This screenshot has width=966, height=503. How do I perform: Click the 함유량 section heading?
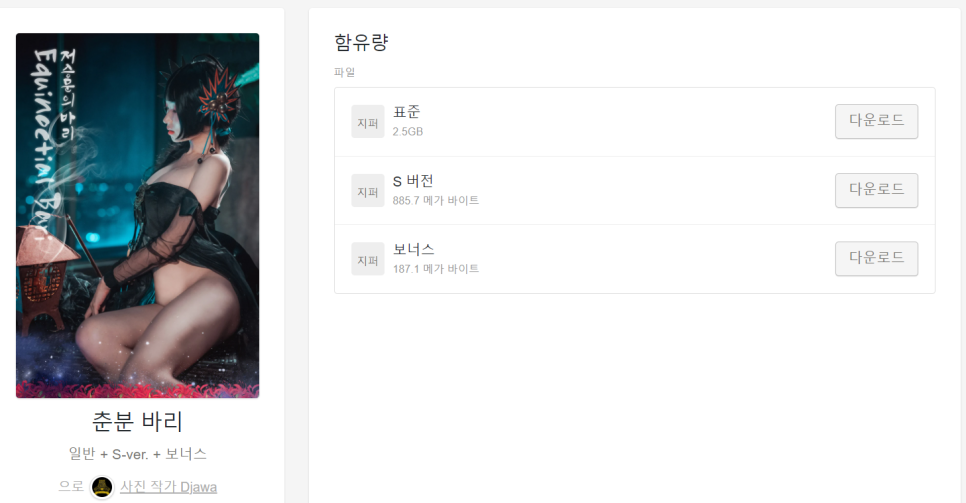(361, 43)
